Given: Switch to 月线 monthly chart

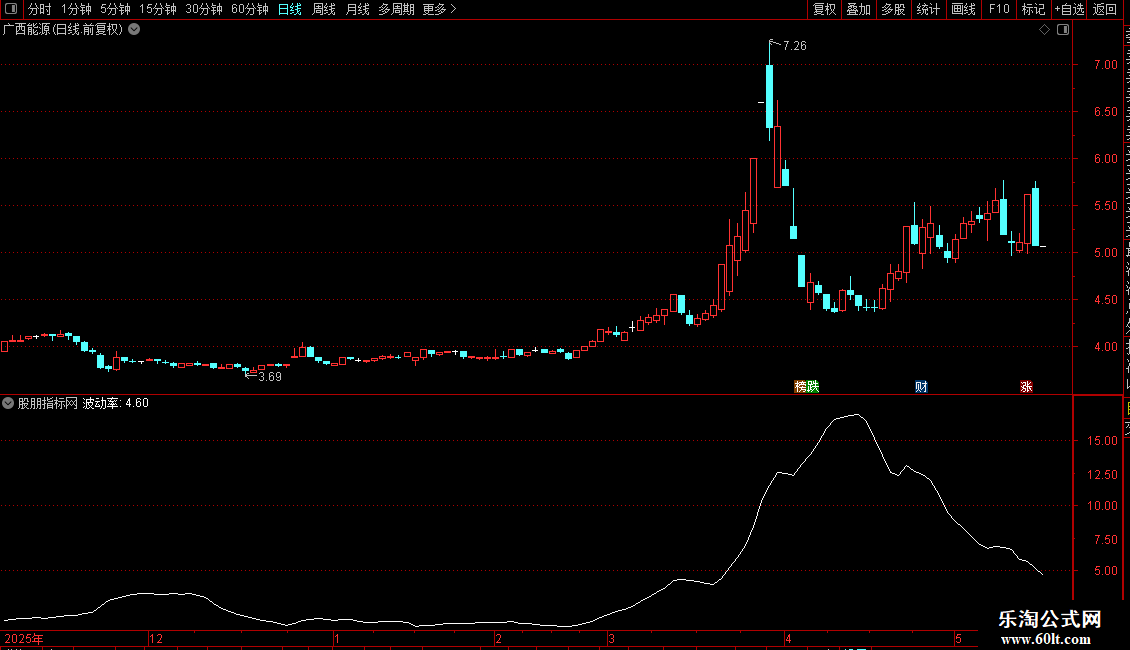Looking at the screenshot, I should tap(357, 9).
